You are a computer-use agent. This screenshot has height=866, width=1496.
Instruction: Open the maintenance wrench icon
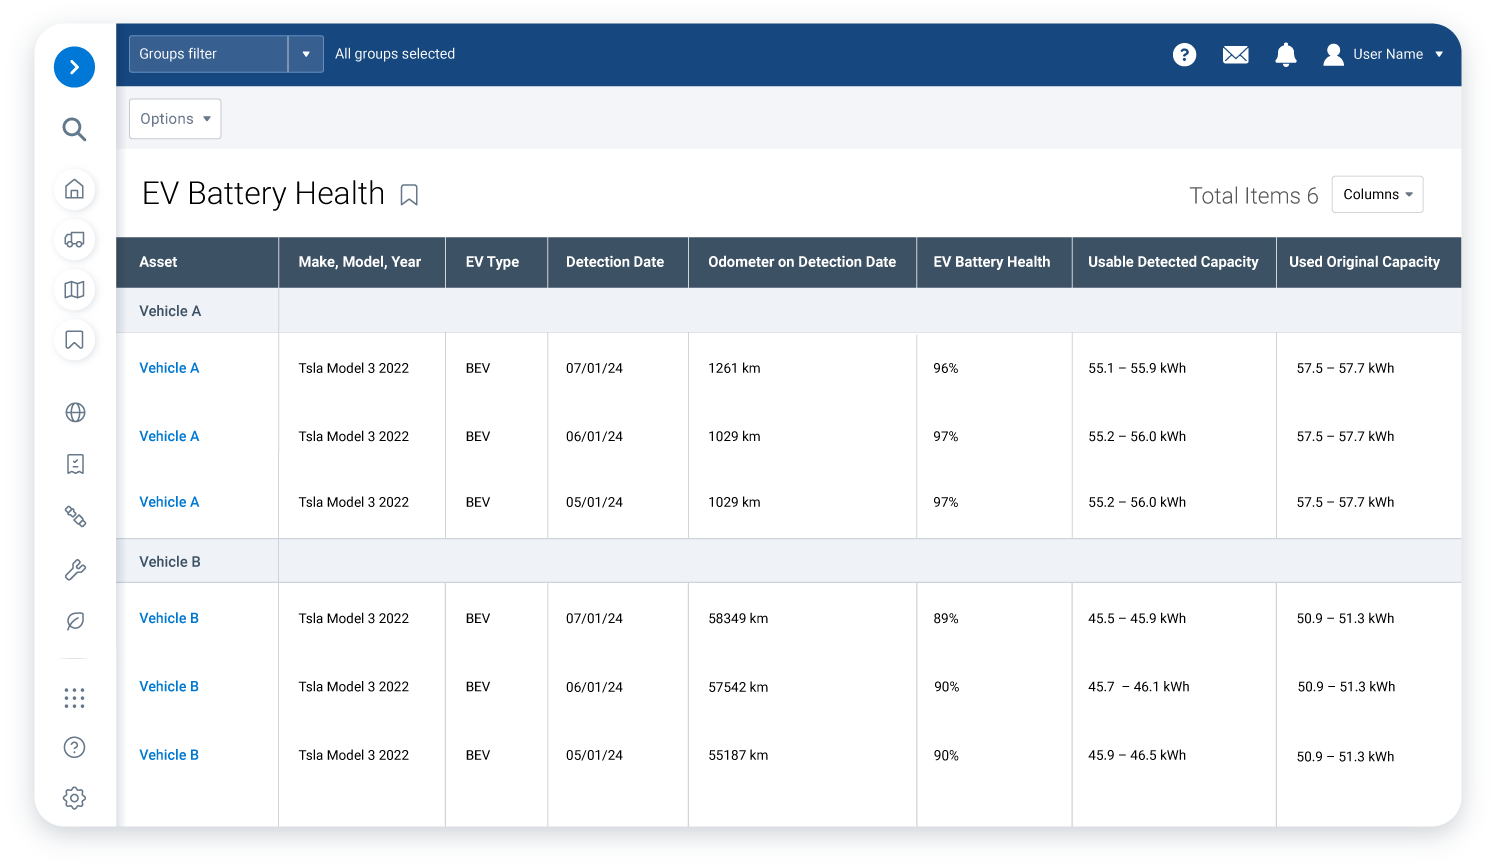(x=74, y=570)
